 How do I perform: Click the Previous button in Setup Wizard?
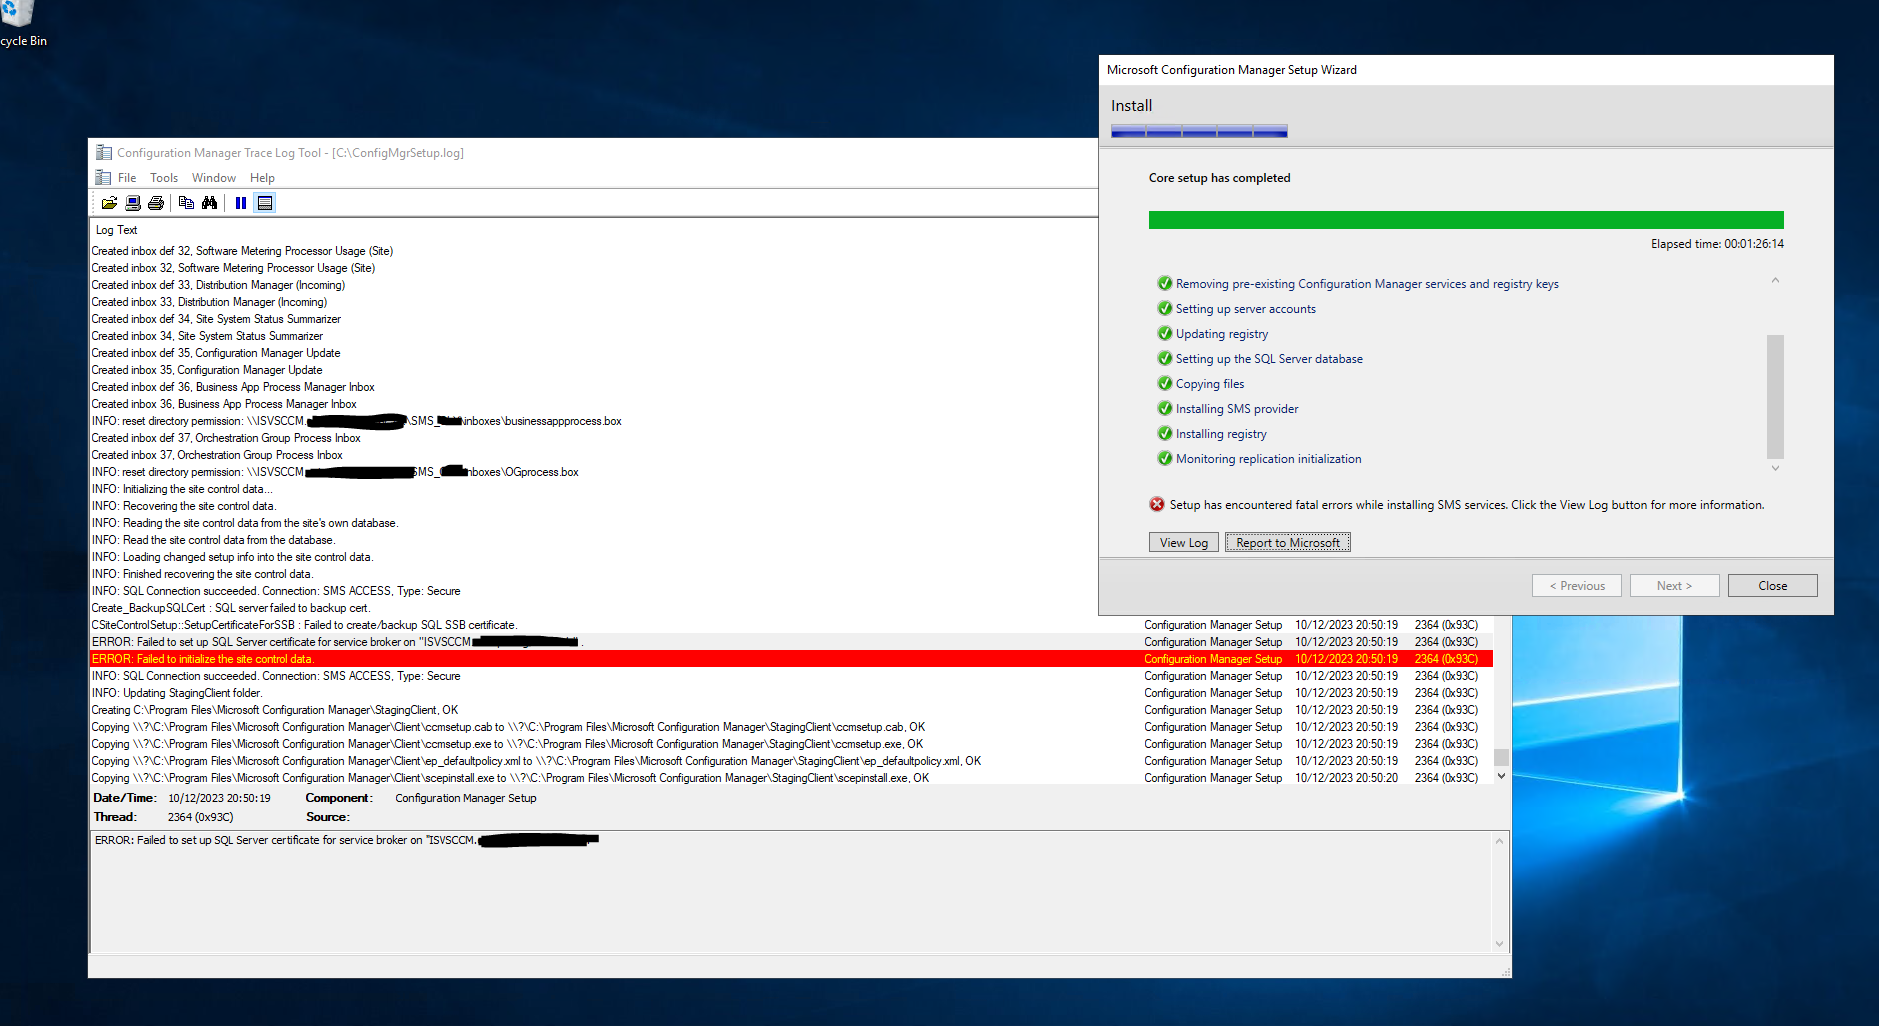(1577, 586)
